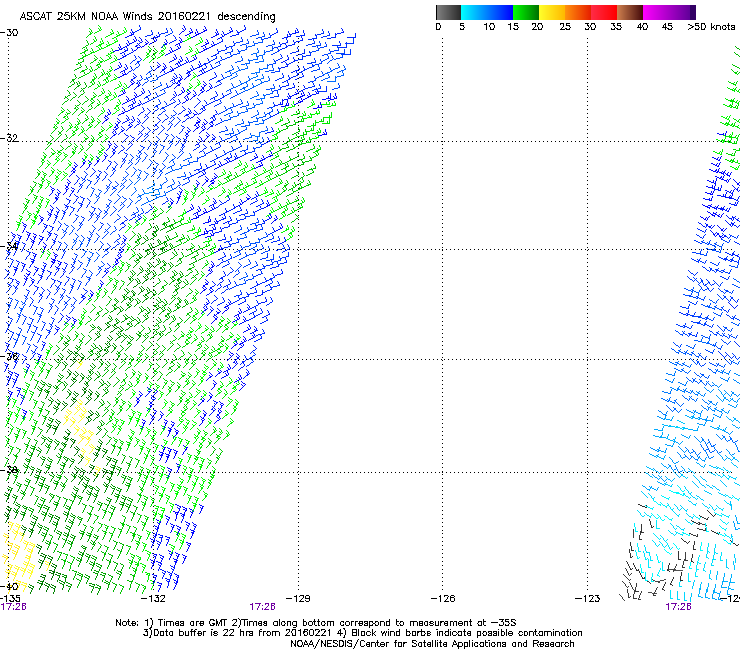Click the NOAA/NESDIS credit line

tap(432, 644)
